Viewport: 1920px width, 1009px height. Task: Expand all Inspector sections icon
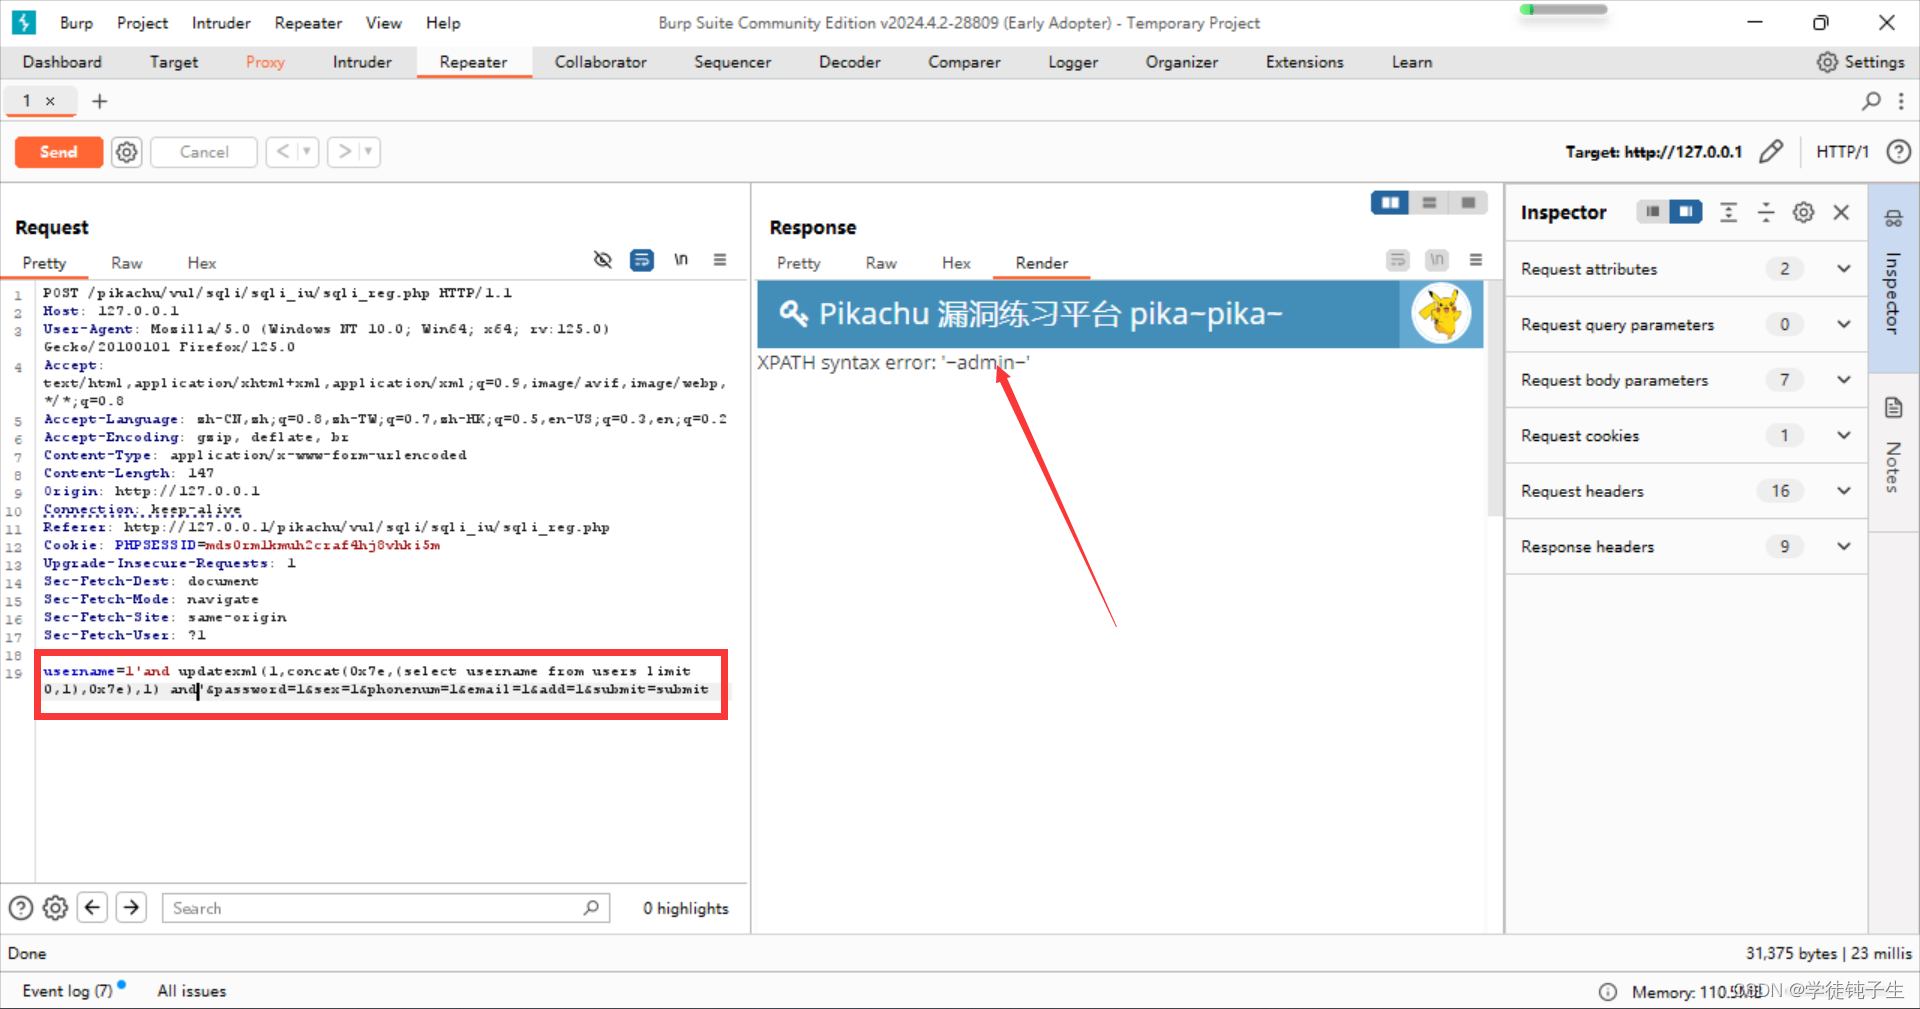click(1728, 212)
